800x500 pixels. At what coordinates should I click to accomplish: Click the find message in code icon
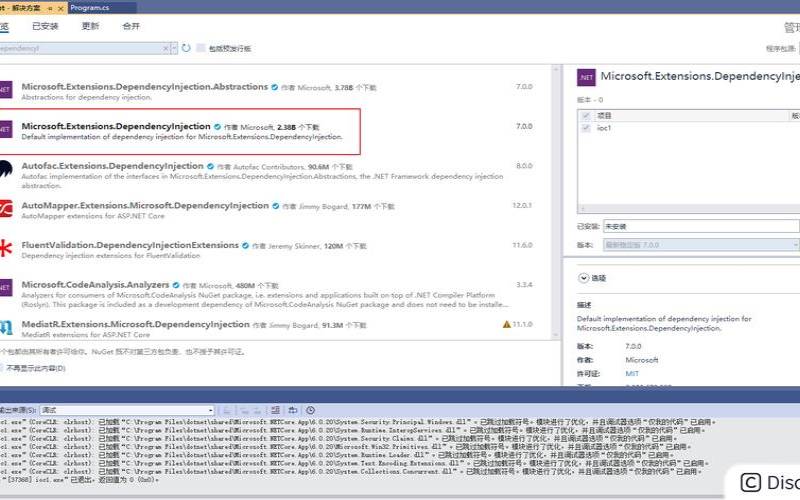pyautogui.click(x=227, y=410)
